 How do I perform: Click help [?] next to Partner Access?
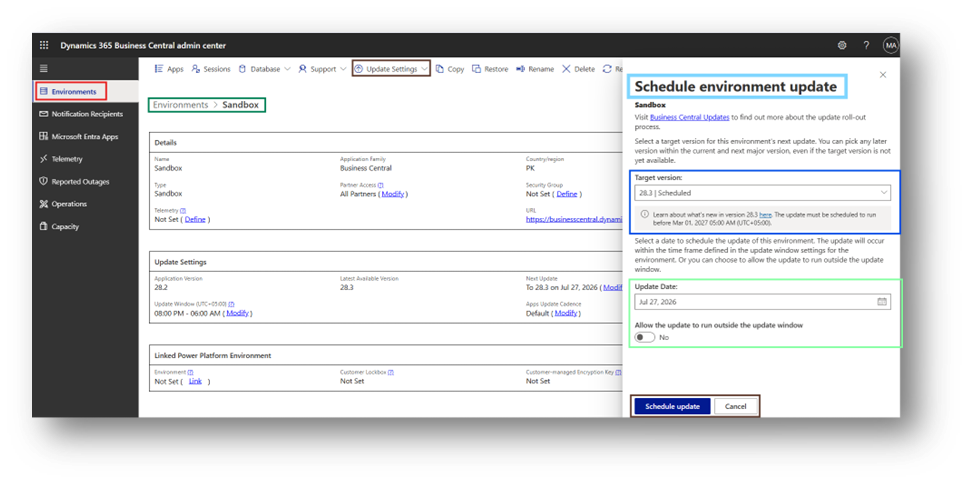(380, 185)
